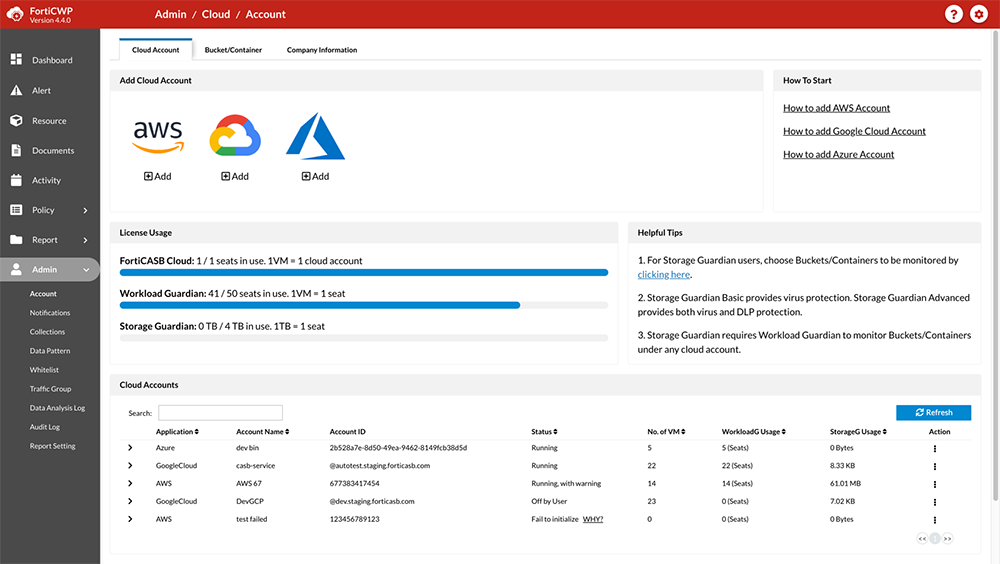The height and width of the screenshot is (564, 1000).
Task: Go to next page of accounts table
Action: (x=948, y=538)
